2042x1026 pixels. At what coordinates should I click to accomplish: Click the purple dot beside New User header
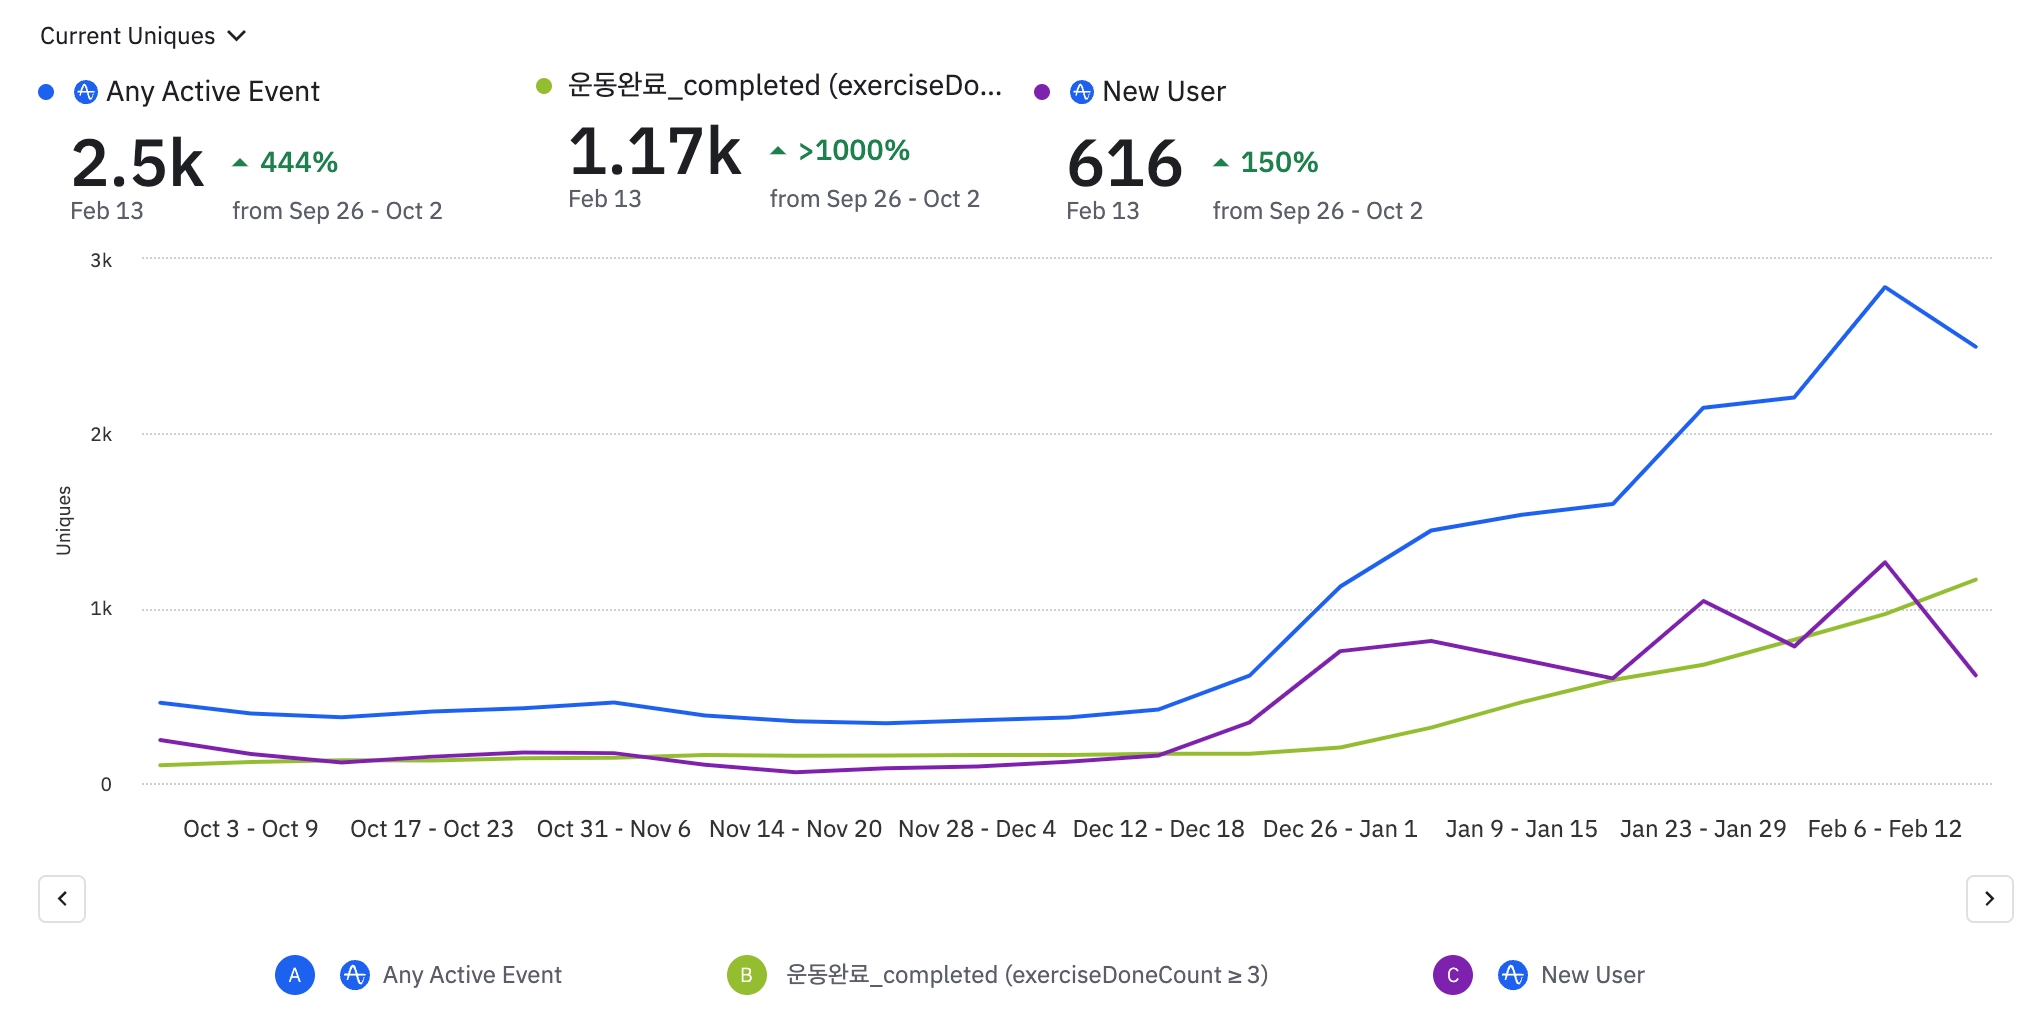coord(1042,92)
